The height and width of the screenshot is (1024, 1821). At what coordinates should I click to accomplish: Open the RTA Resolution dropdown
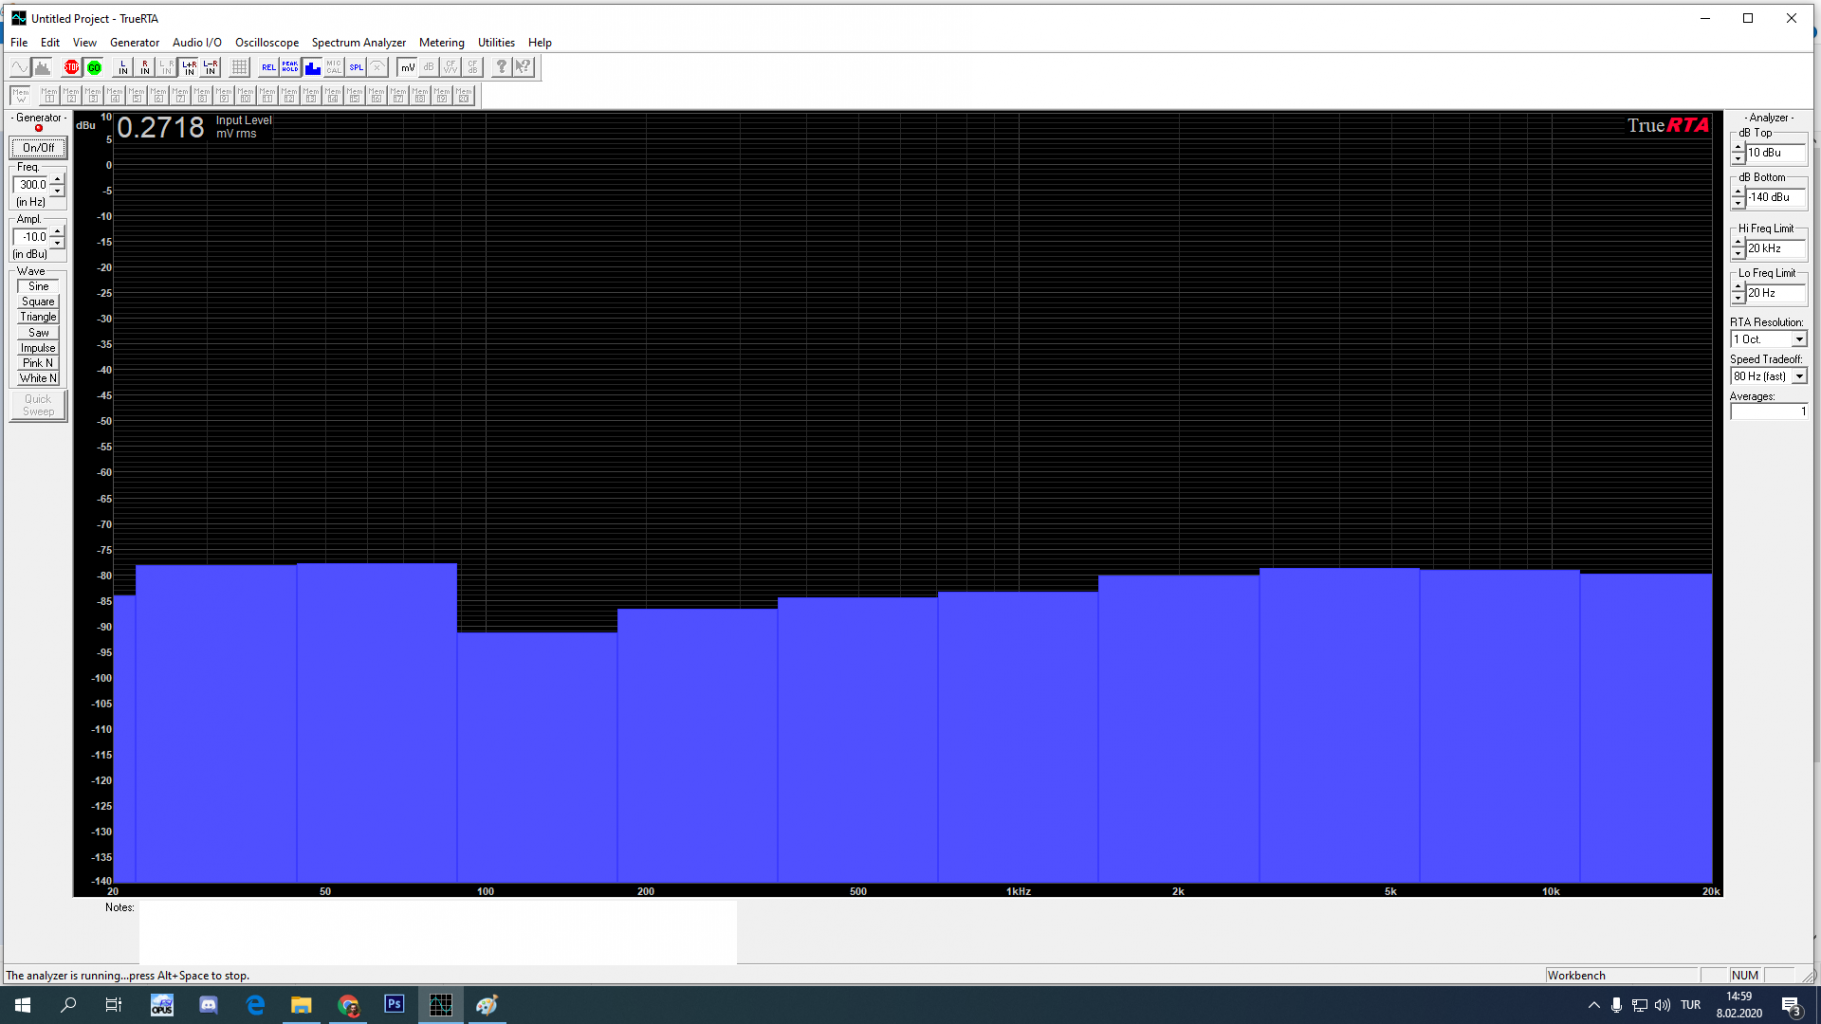[1798, 339]
